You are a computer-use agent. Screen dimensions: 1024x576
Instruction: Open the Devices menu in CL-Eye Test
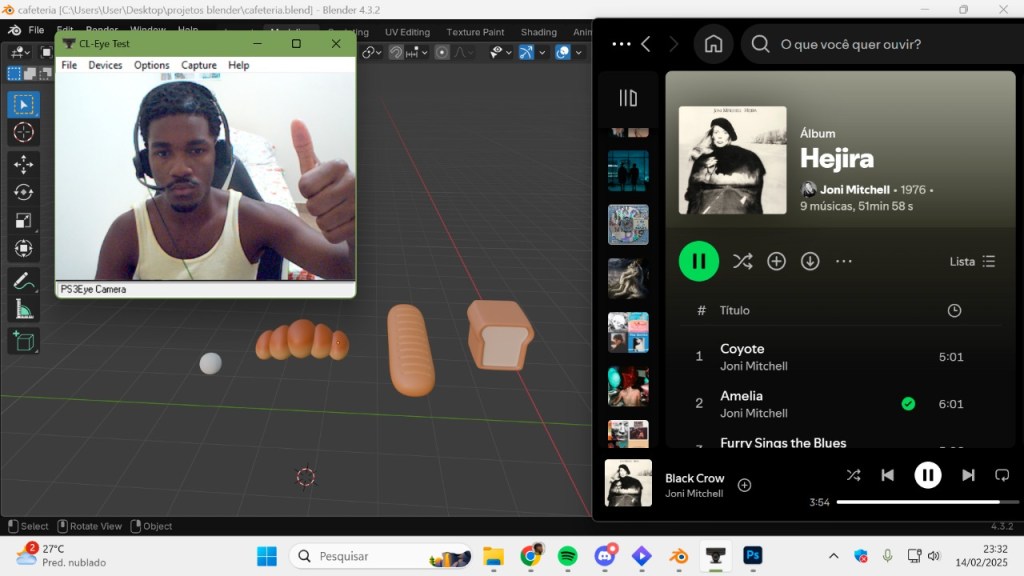point(105,65)
